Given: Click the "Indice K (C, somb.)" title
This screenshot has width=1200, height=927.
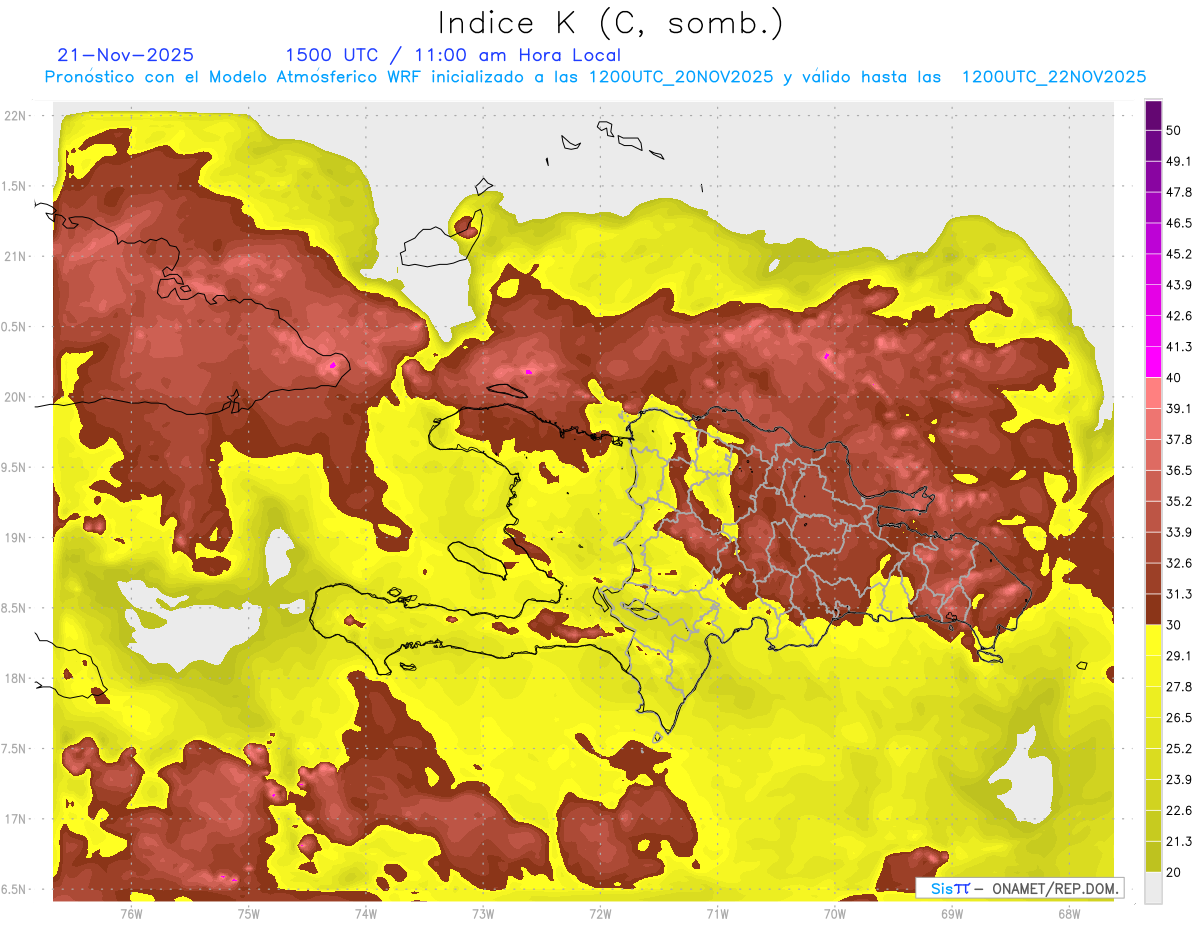Looking at the screenshot, I should [610, 23].
